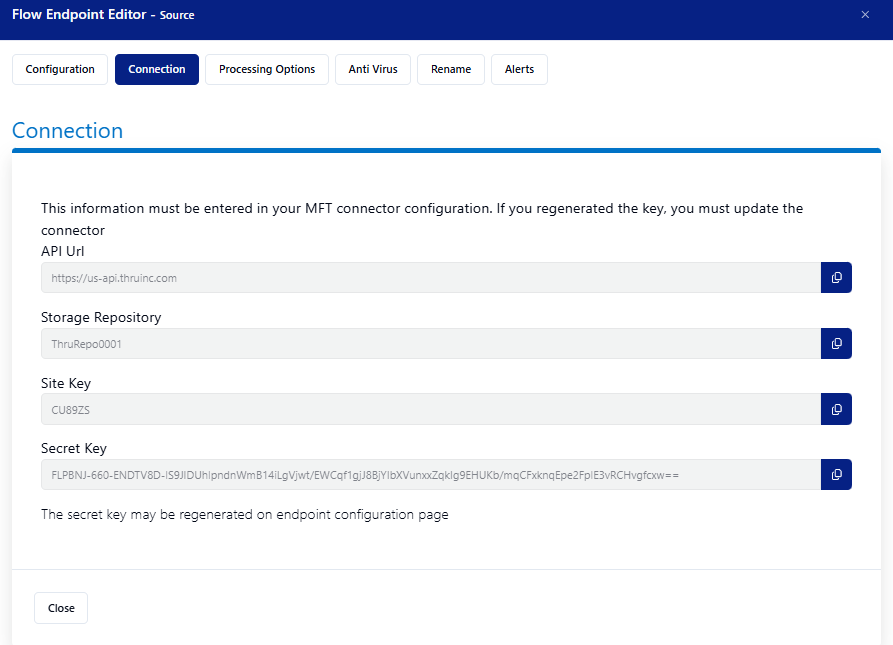This screenshot has height=645, width=893.
Task: Copy the Site Key value
Action: click(836, 409)
